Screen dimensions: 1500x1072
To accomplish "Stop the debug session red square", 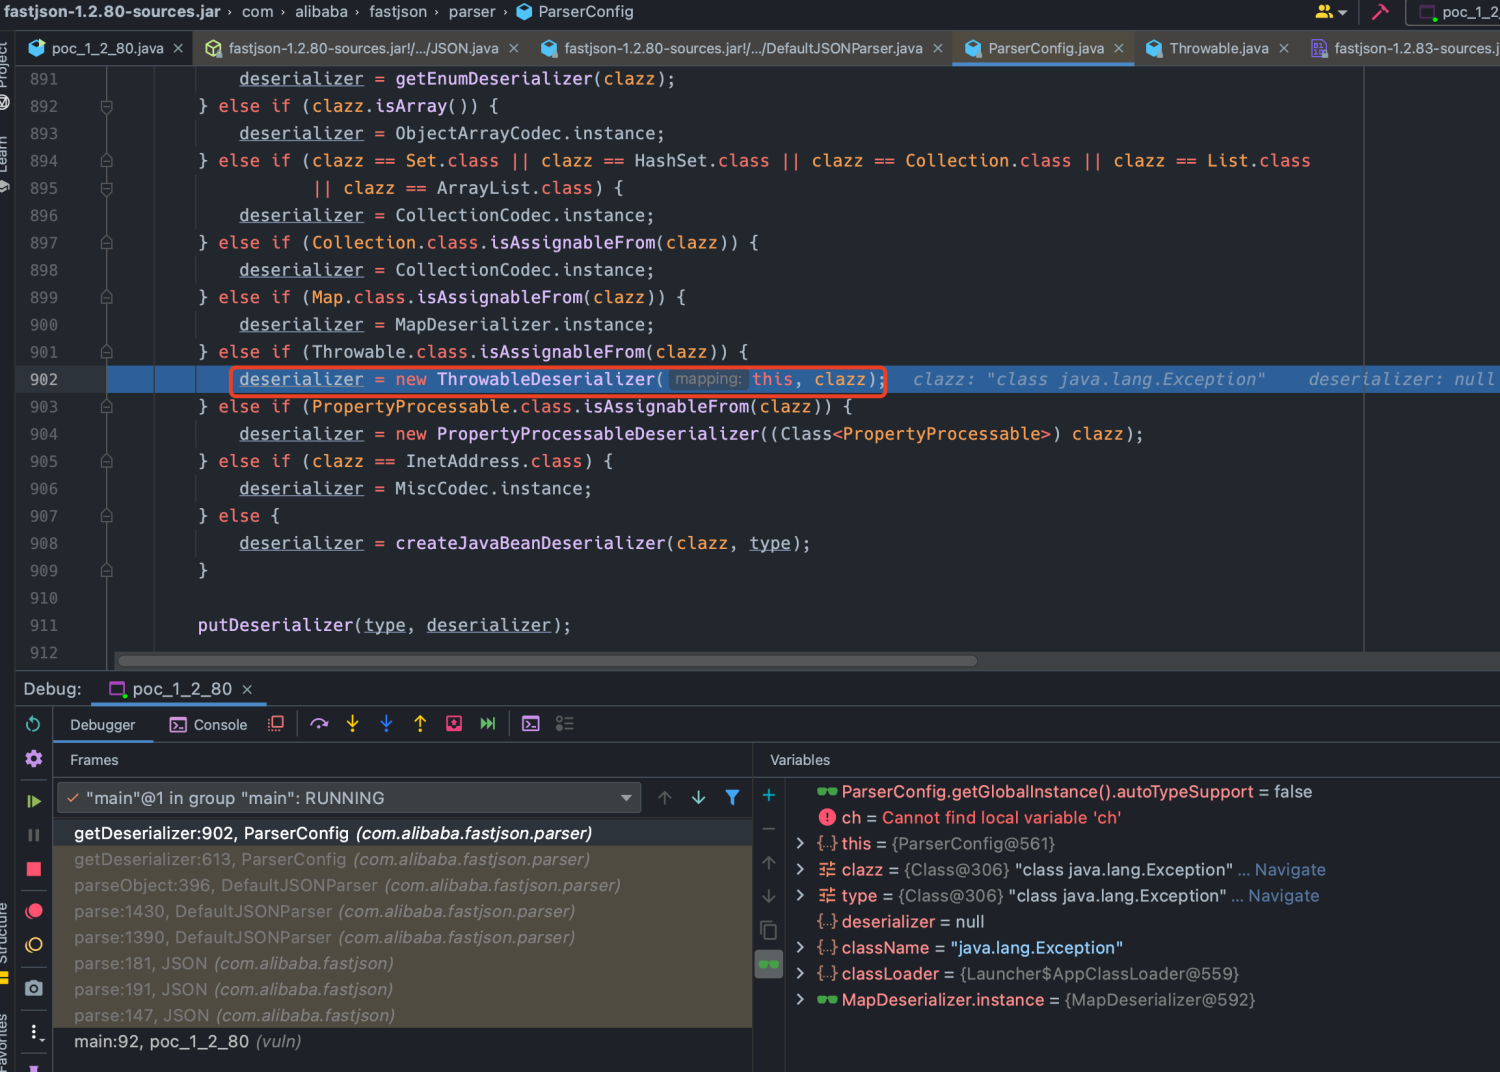I will [x=33, y=869].
